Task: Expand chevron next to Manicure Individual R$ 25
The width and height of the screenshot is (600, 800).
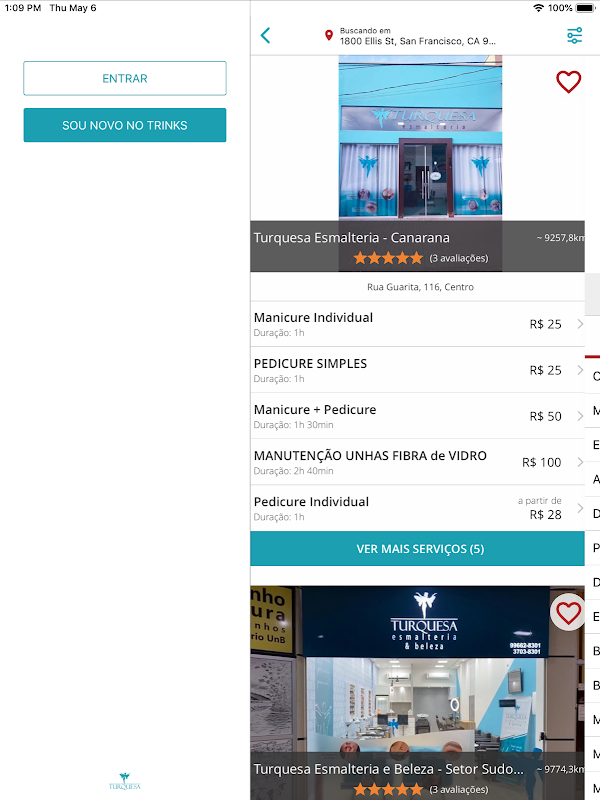Action: [x=580, y=324]
